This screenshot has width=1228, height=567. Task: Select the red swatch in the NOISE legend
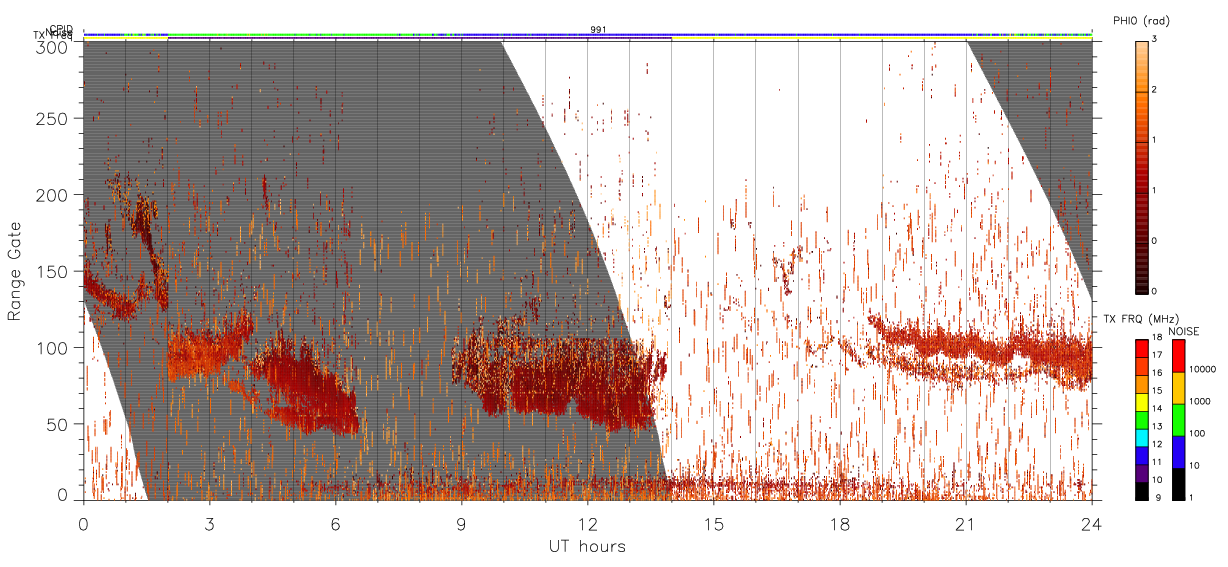(1179, 356)
